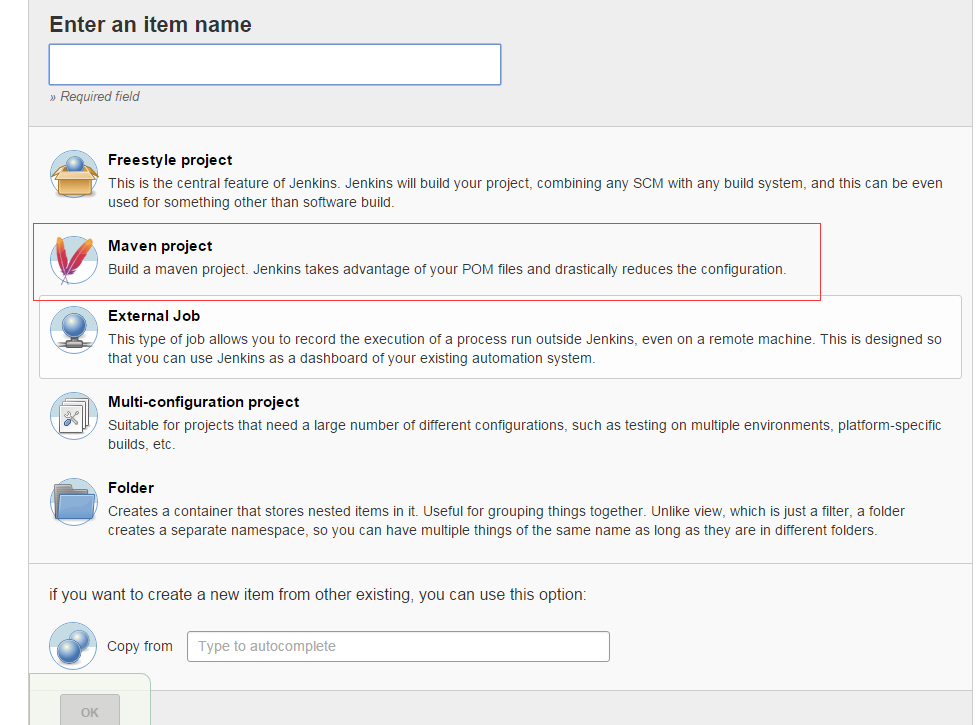Click the Multi-configuration project tools icon

pyautogui.click(x=74, y=417)
